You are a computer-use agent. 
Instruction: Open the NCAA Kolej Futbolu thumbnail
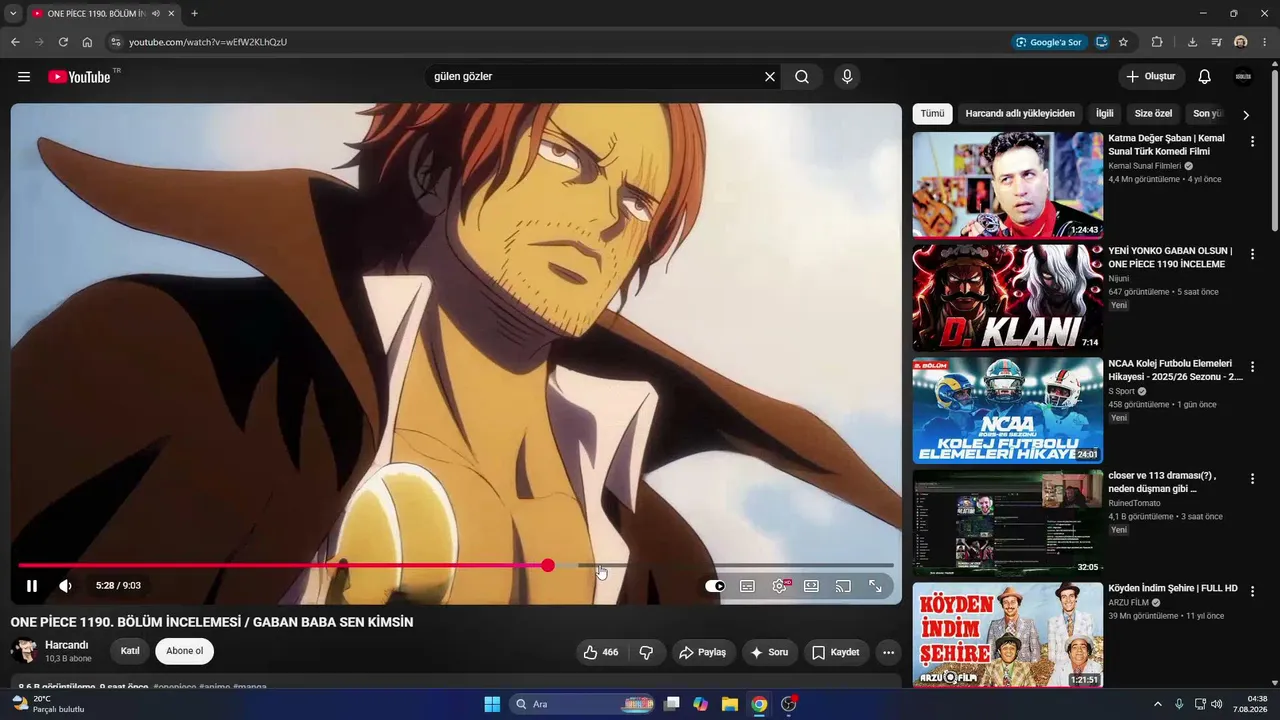pos(1008,410)
